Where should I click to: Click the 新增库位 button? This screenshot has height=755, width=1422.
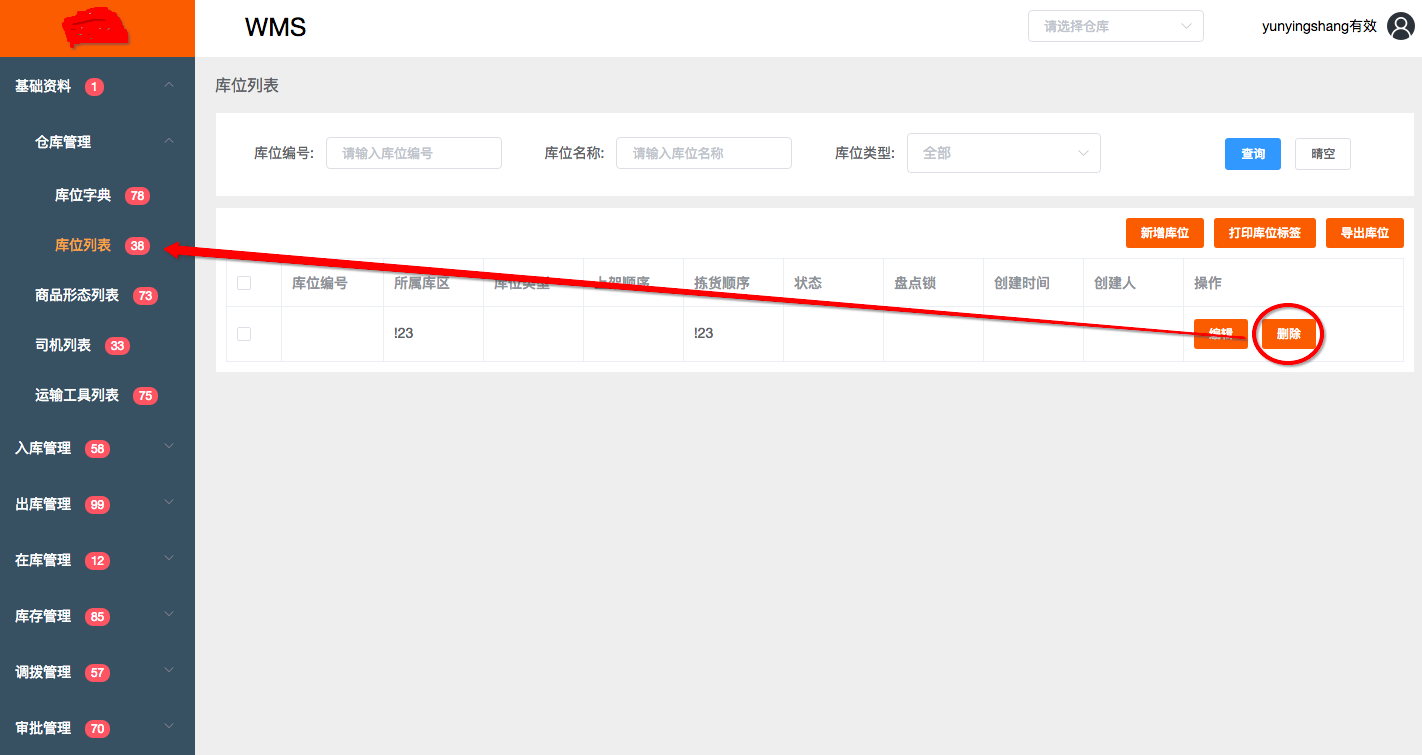1165,233
